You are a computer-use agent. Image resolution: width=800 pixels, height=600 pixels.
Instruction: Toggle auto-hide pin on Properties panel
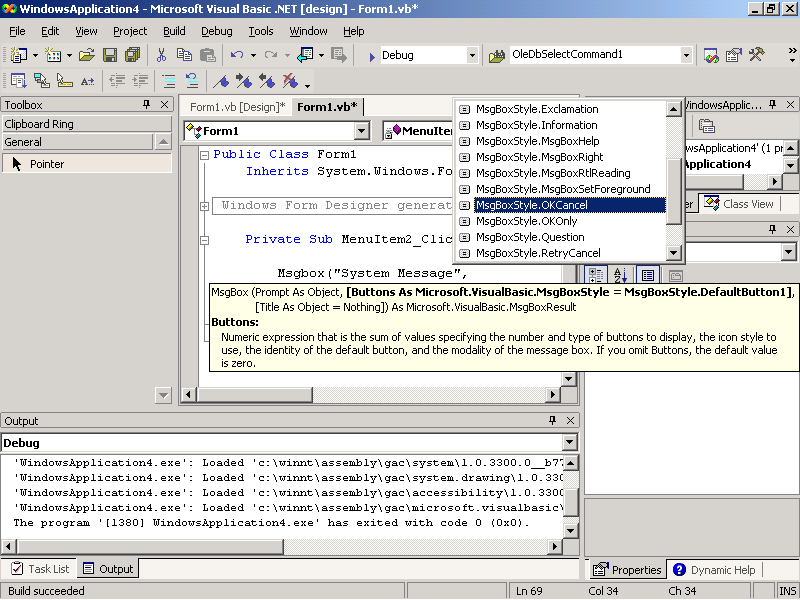tap(772, 229)
